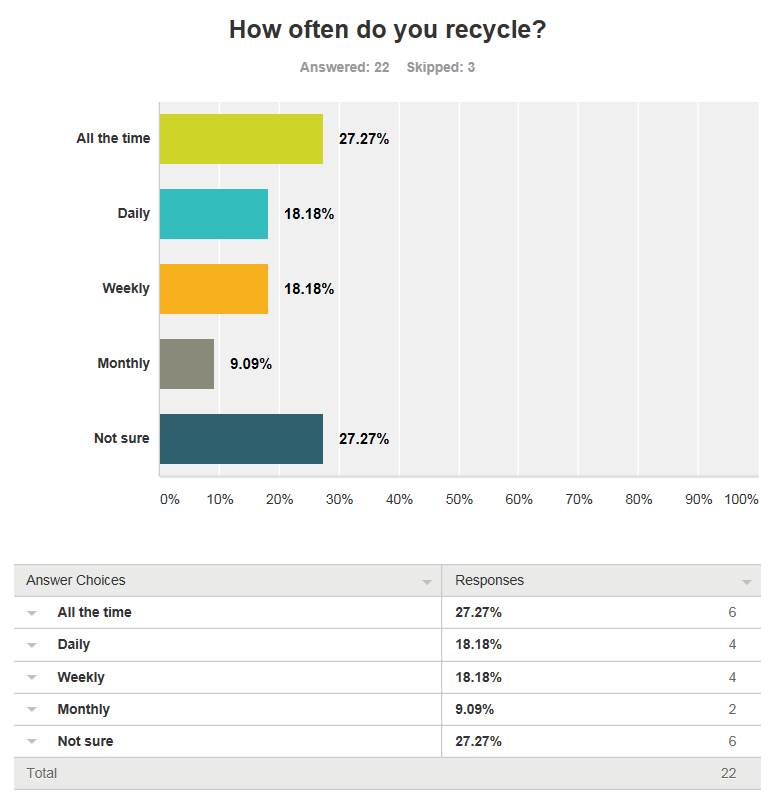This screenshot has height=800, width=773.
Task: Select the 'Not sure' answer in the table
Action: [85, 741]
